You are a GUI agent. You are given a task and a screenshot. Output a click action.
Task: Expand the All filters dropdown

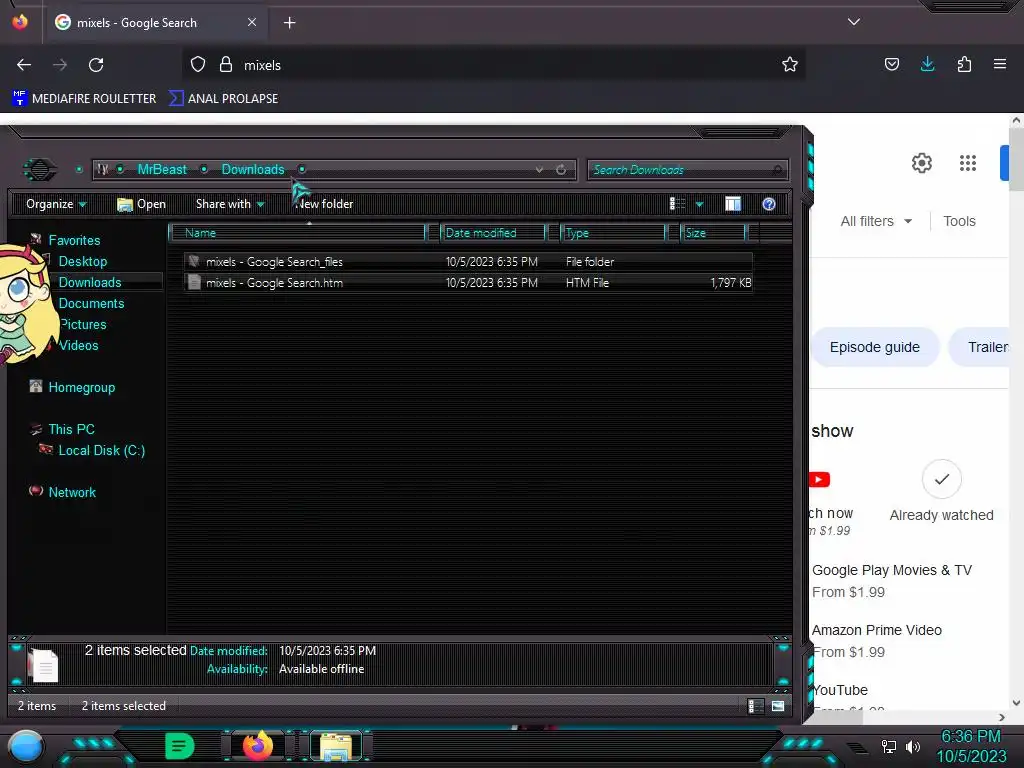876,221
